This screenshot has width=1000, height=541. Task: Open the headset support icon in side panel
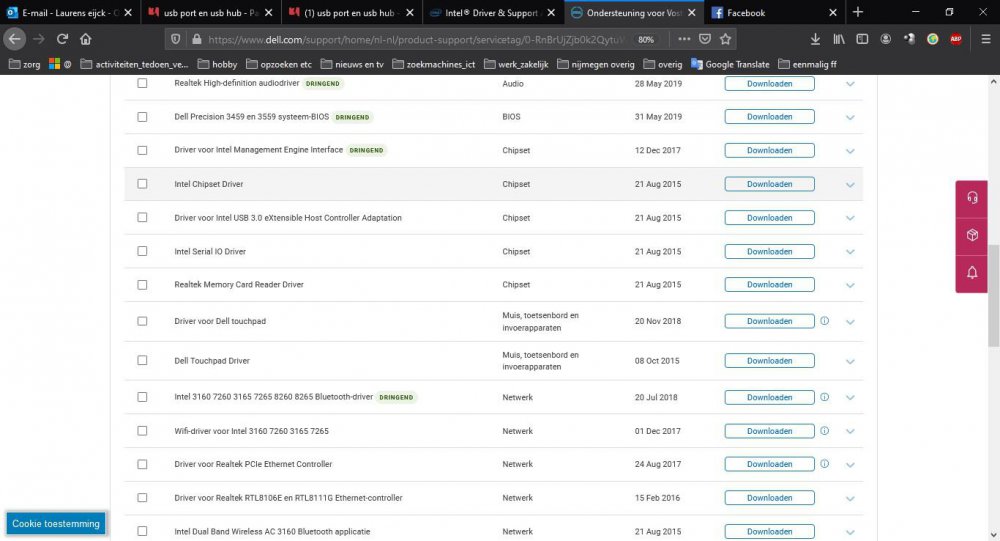pyautogui.click(x=972, y=197)
